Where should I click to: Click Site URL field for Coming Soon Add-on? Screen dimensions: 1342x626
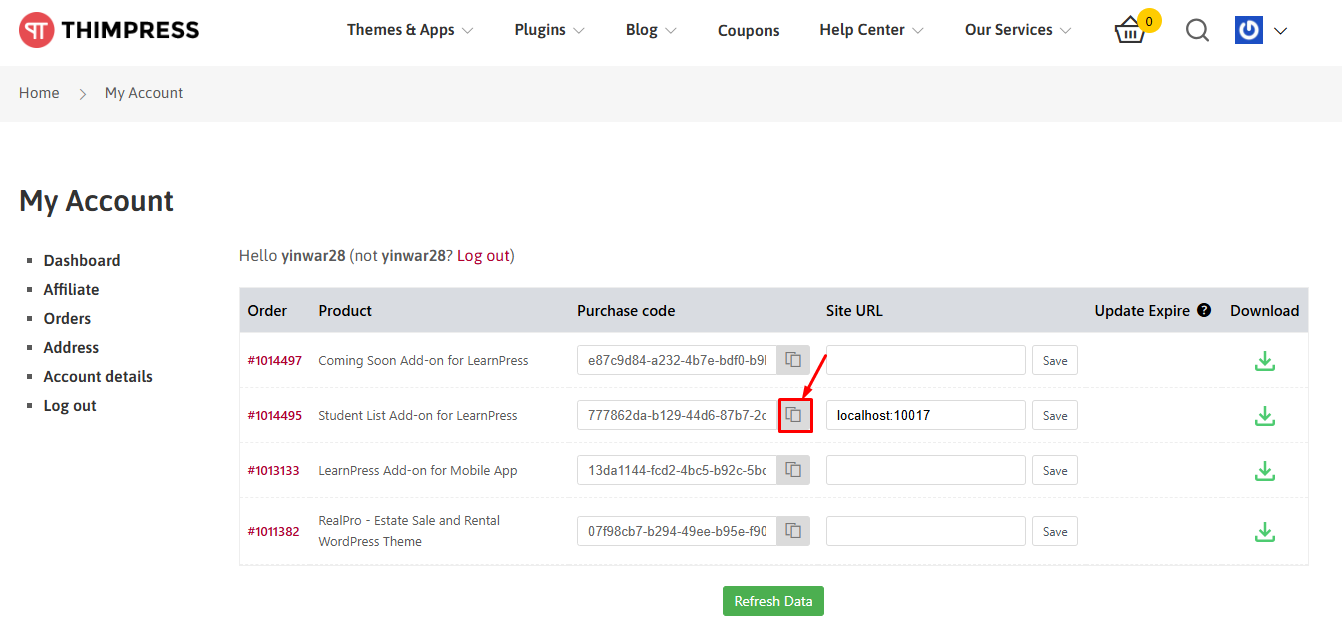coord(926,360)
